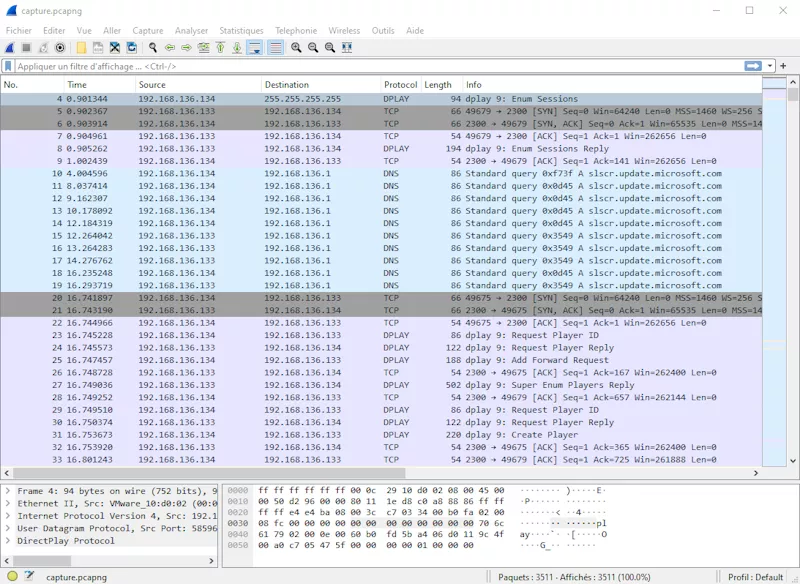Open the Fichier menu
This screenshot has height=584, width=800.
click(18, 31)
